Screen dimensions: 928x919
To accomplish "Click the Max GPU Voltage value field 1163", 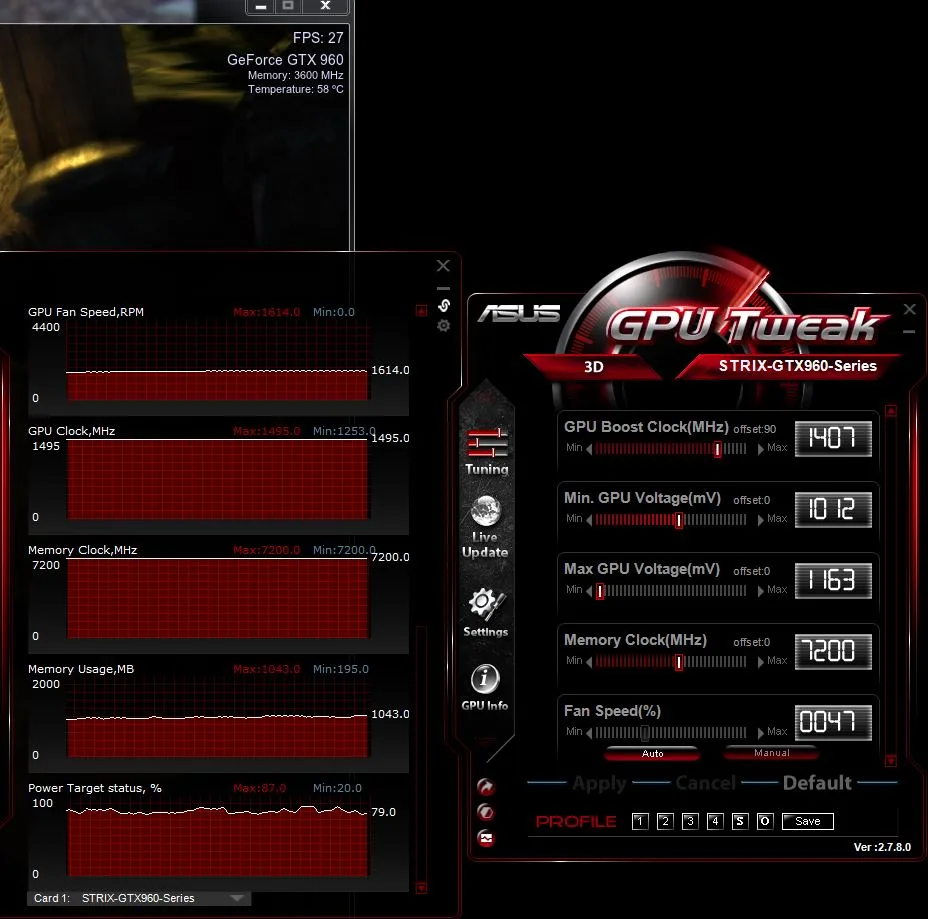I will pyautogui.click(x=833, y=581).
